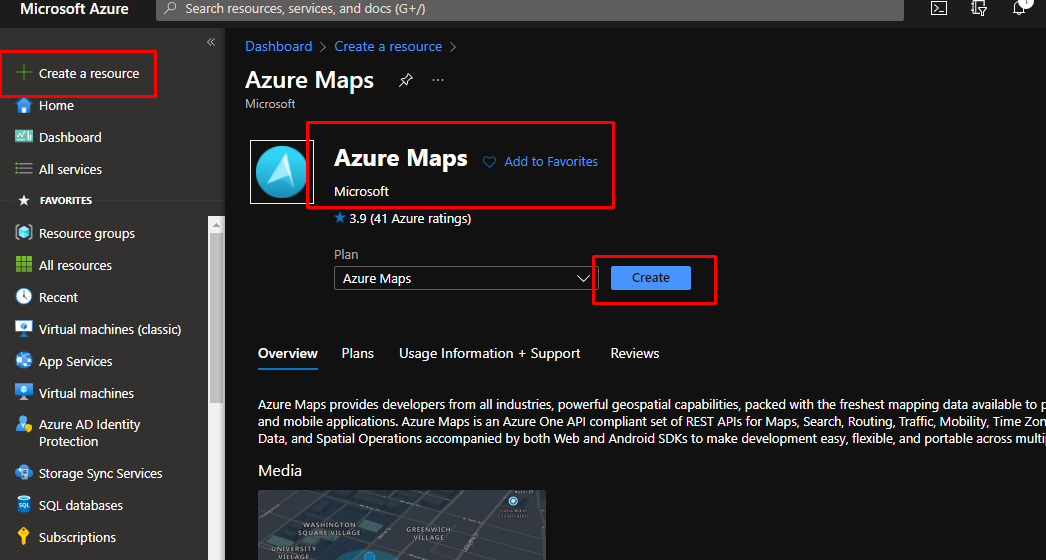Open Dashboard in the sidebar
The image size is (1046, 560).
[x=70, y=137]
